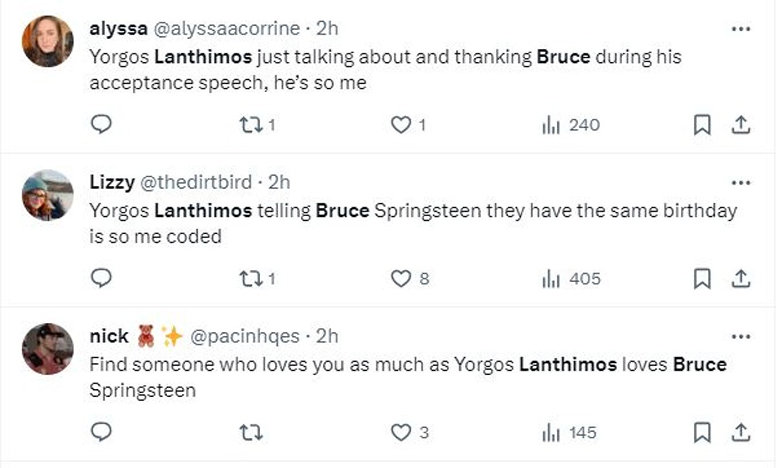The width and height of the screenshot is (782, 468).
Task: Like Lizzy's tweet
Action: click(x=401, y=278)
